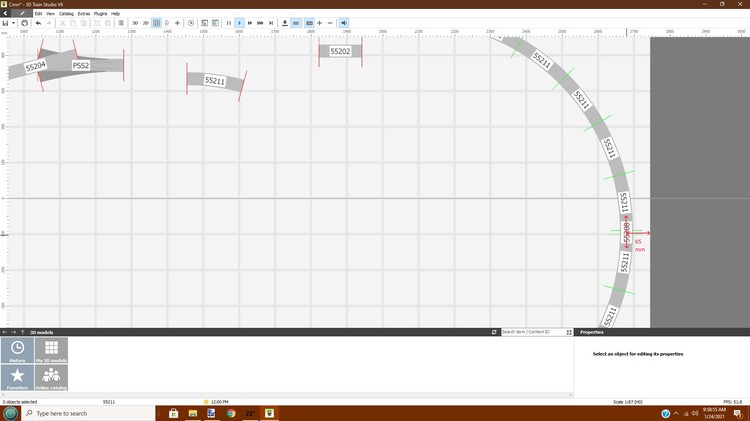The width and height of the screenshot is (750, 421).
Task: Switch to 3D view
Action: [135, 23]
